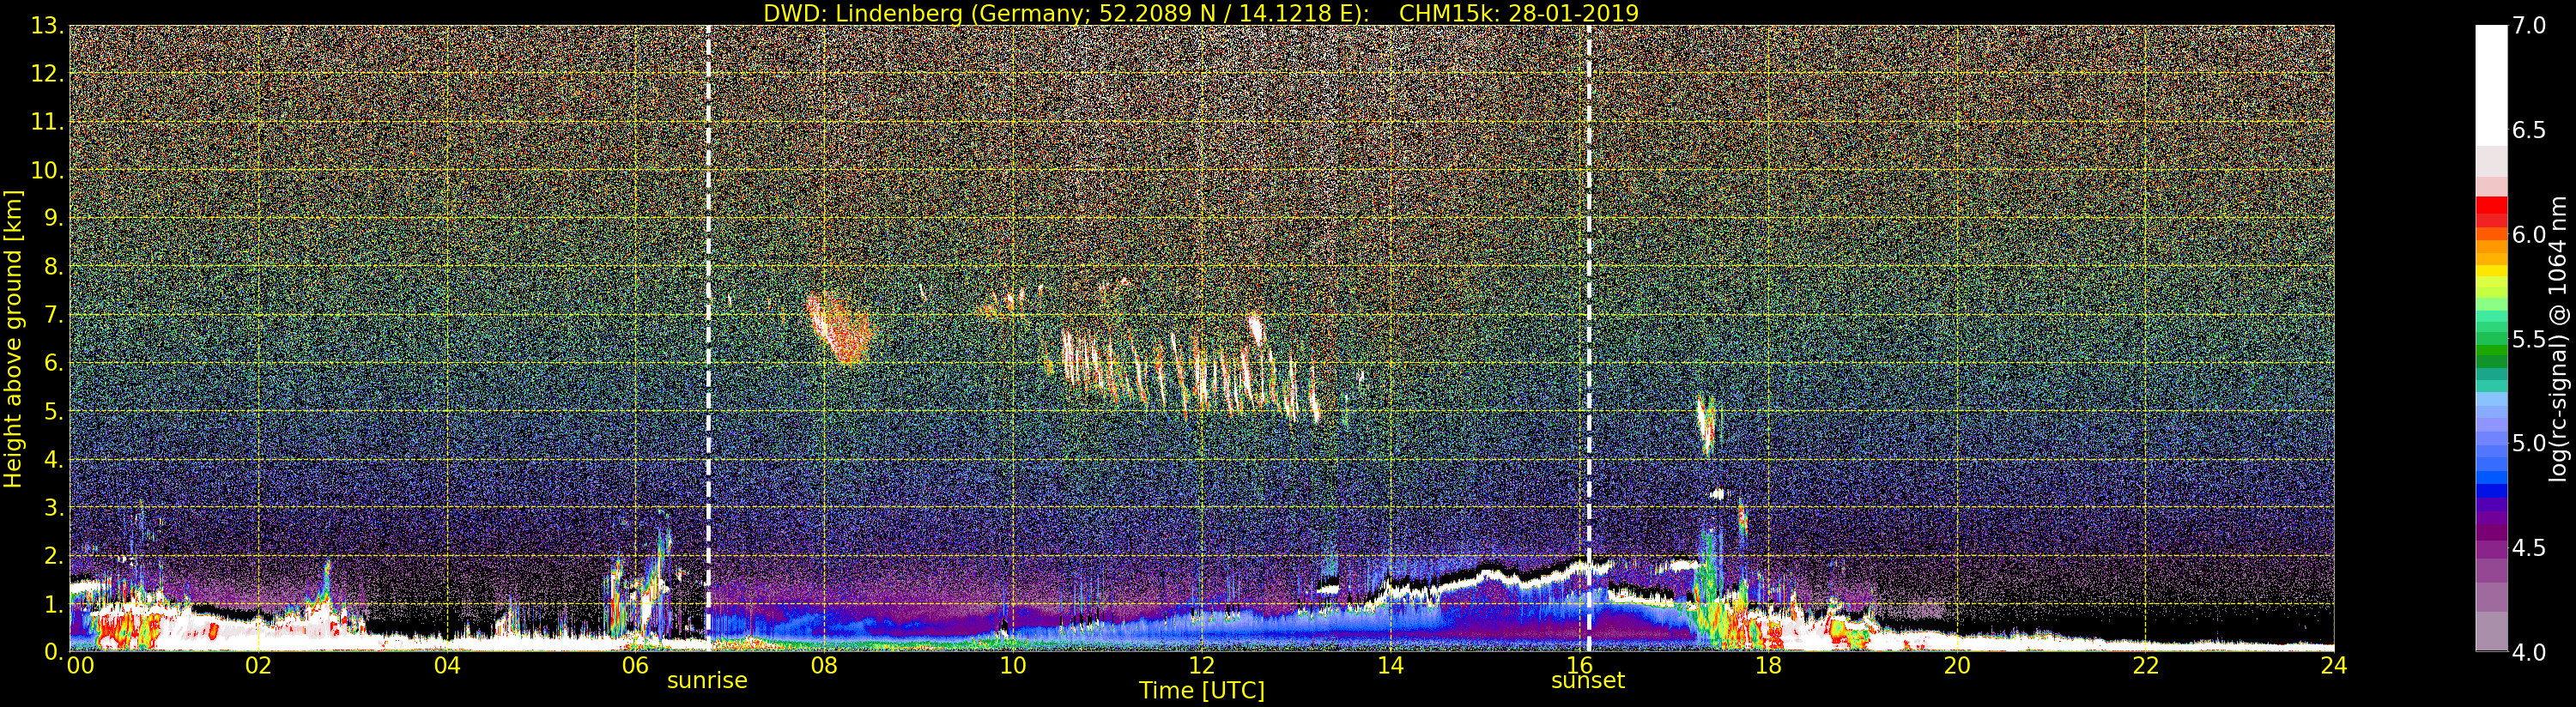Click the 'Height above ground [km]' axis label
This screenshot has height=707, width=2576.
[13, 338]
